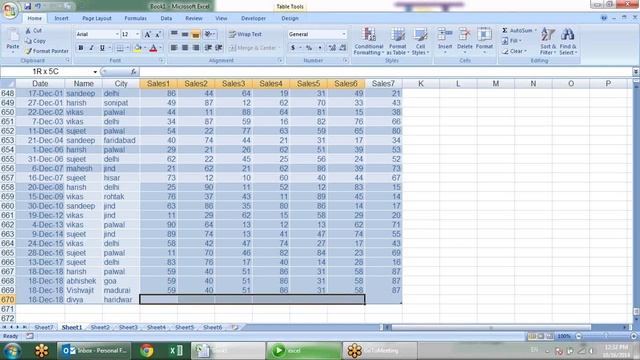Open Alignment dialog launcher
The height and width of the screenshot is (360, 640).
tap(280, 60)
